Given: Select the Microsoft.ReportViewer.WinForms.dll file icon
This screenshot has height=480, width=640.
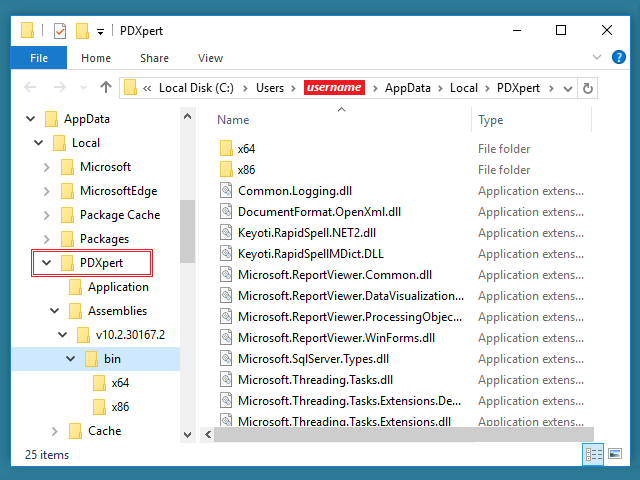Looking at the screenshot, I should point(226,337).
